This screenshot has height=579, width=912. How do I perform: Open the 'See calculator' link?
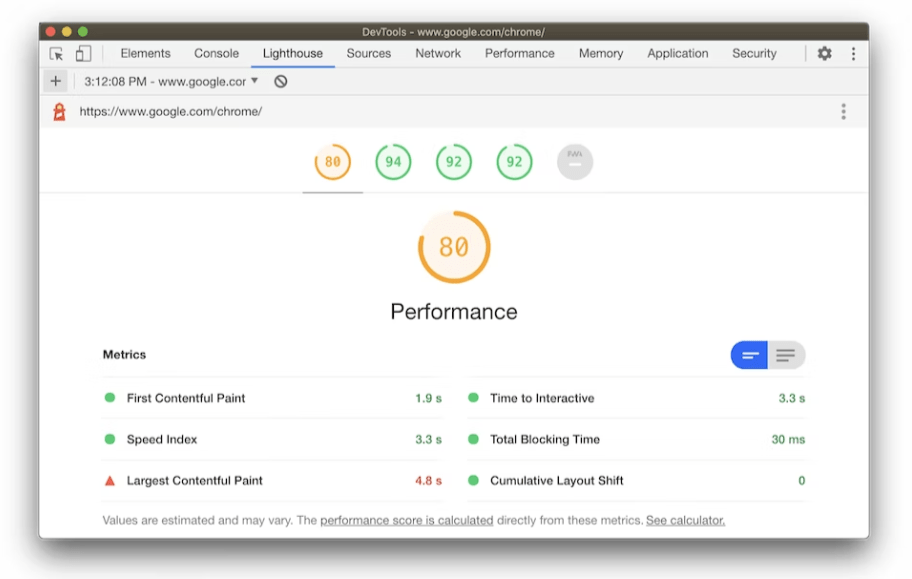(x=685, y=520)
